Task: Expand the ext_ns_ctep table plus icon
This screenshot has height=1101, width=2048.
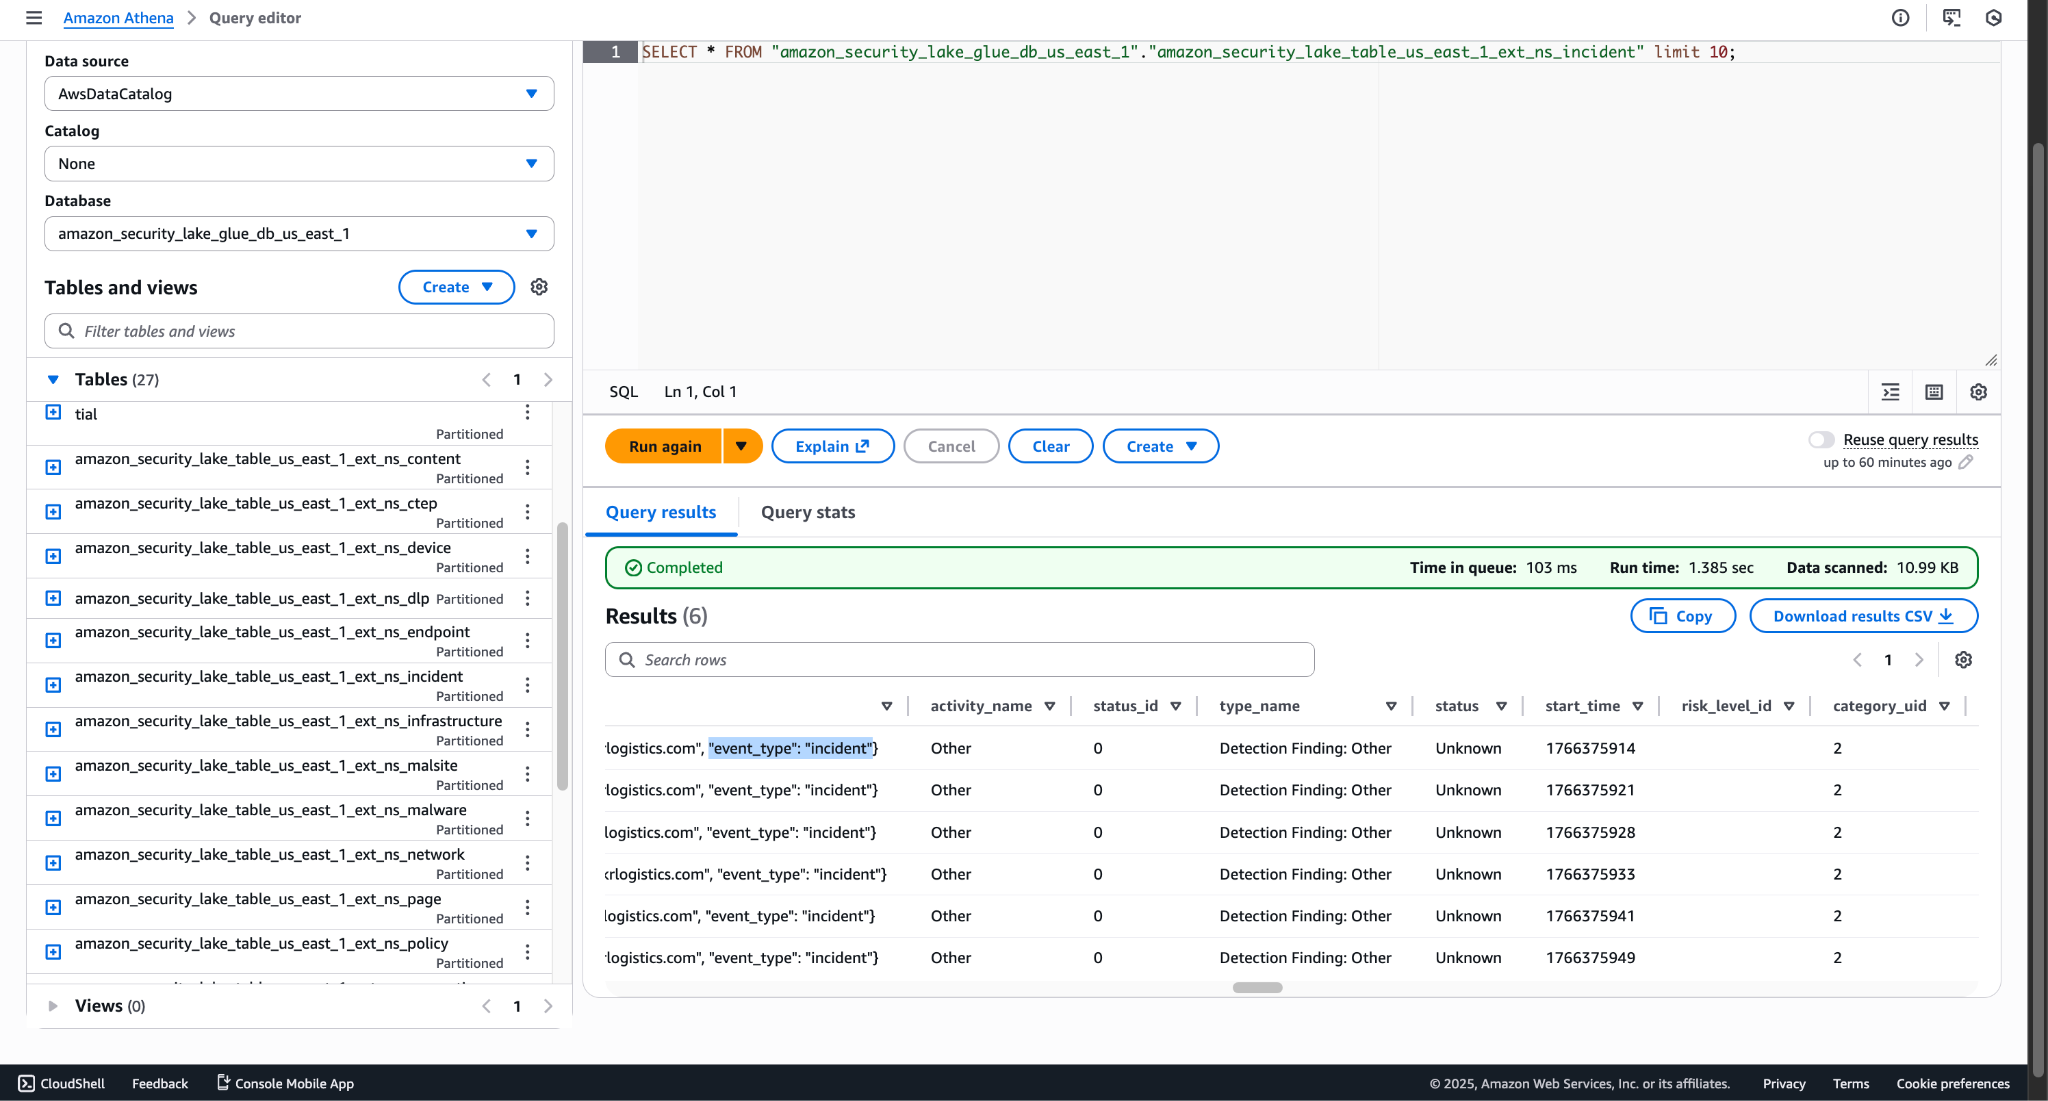Action: point(54,512)
